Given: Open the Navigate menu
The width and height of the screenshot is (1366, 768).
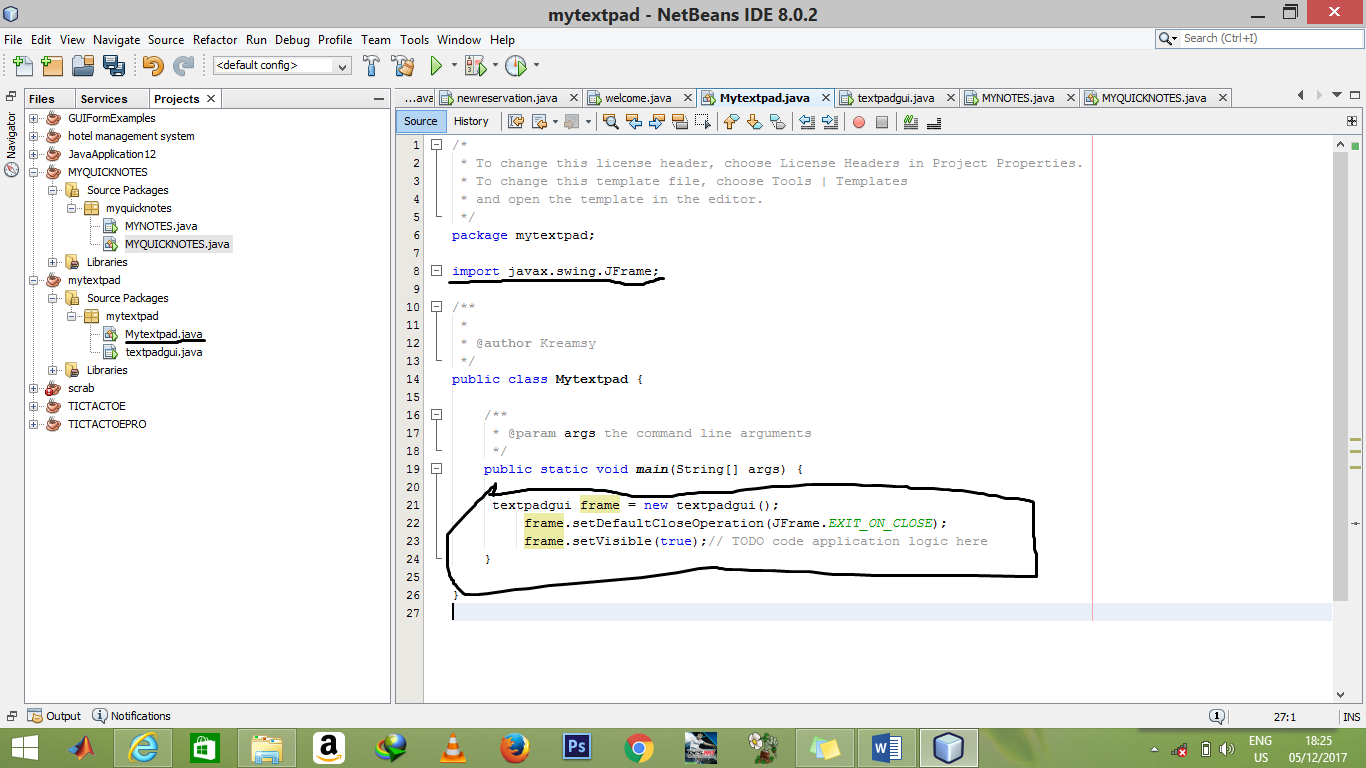Looking at the screenshot, I should 117,40.
